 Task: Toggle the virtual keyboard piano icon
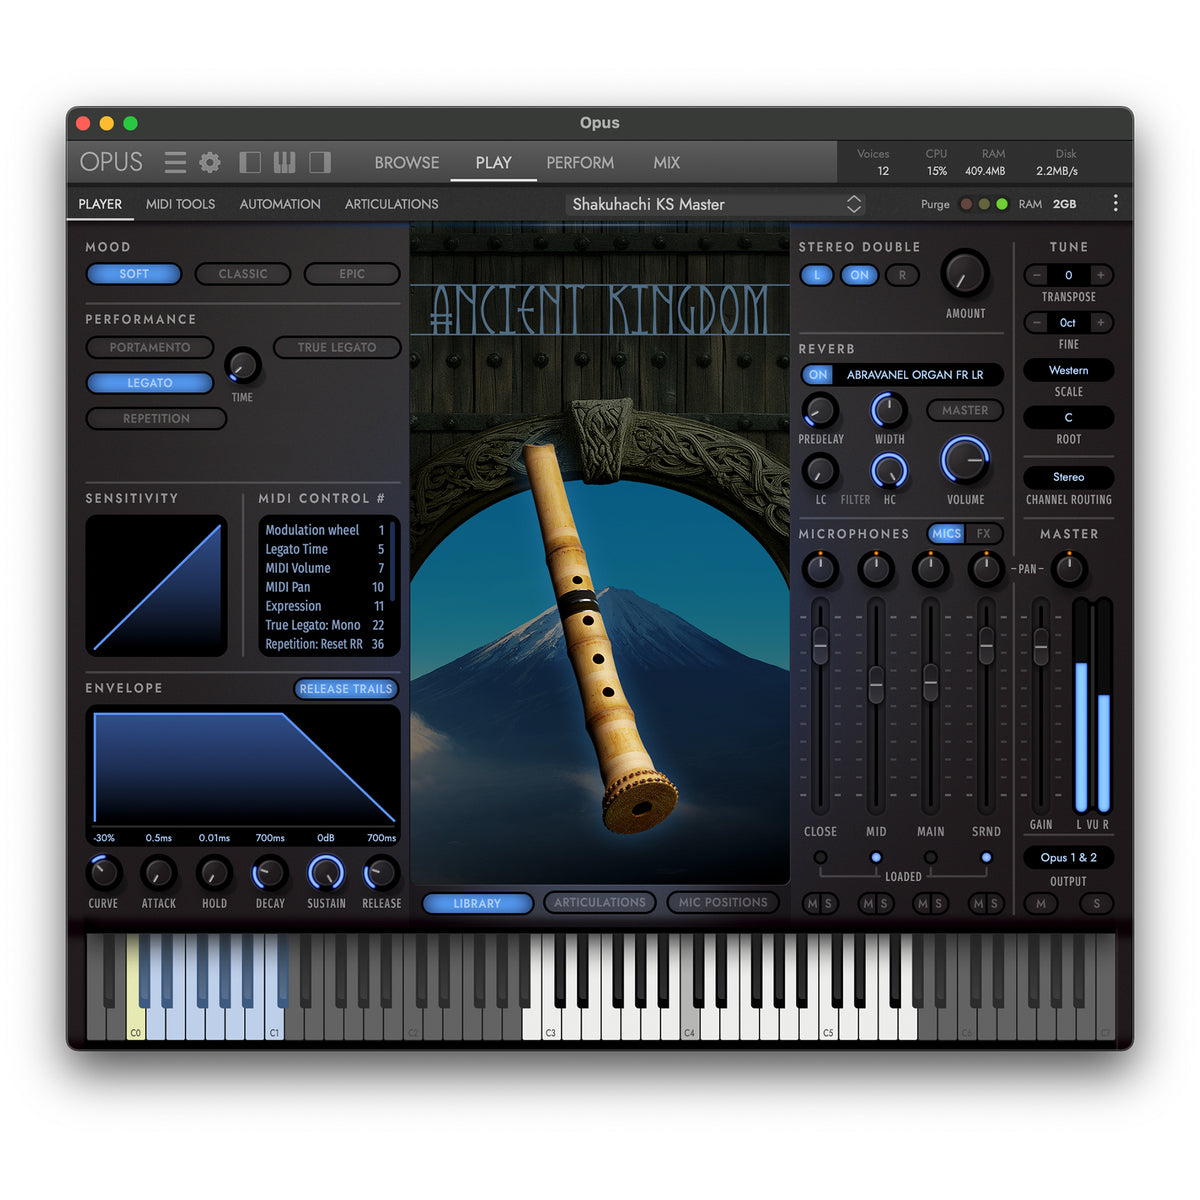coord(284,162)
